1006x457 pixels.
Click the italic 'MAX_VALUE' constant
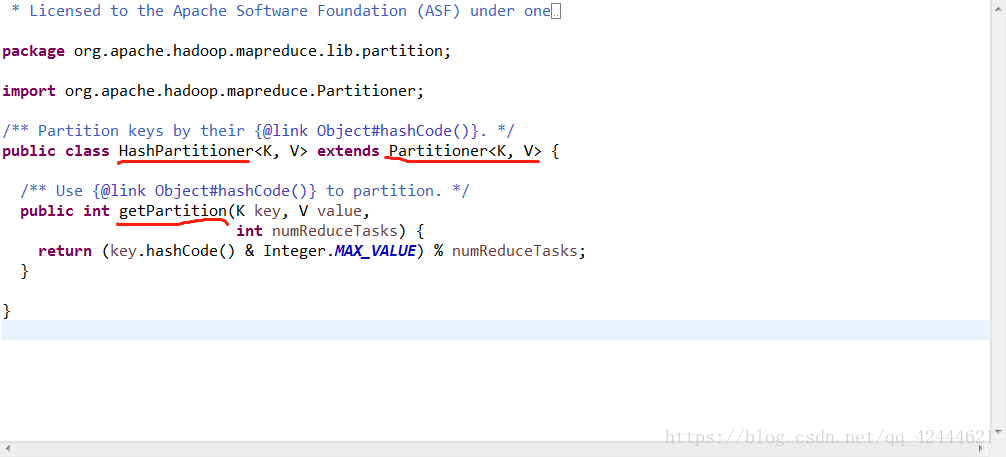pyautogui.click(x=375, y=251)
